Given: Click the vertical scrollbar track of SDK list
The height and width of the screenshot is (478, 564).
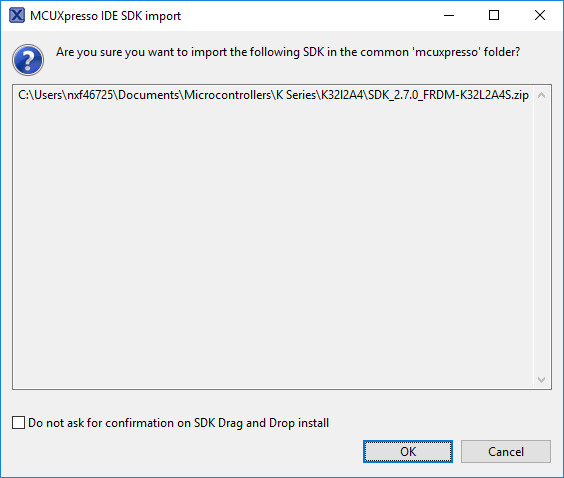Looking at the screenshot, I should (x=541, y=237).
